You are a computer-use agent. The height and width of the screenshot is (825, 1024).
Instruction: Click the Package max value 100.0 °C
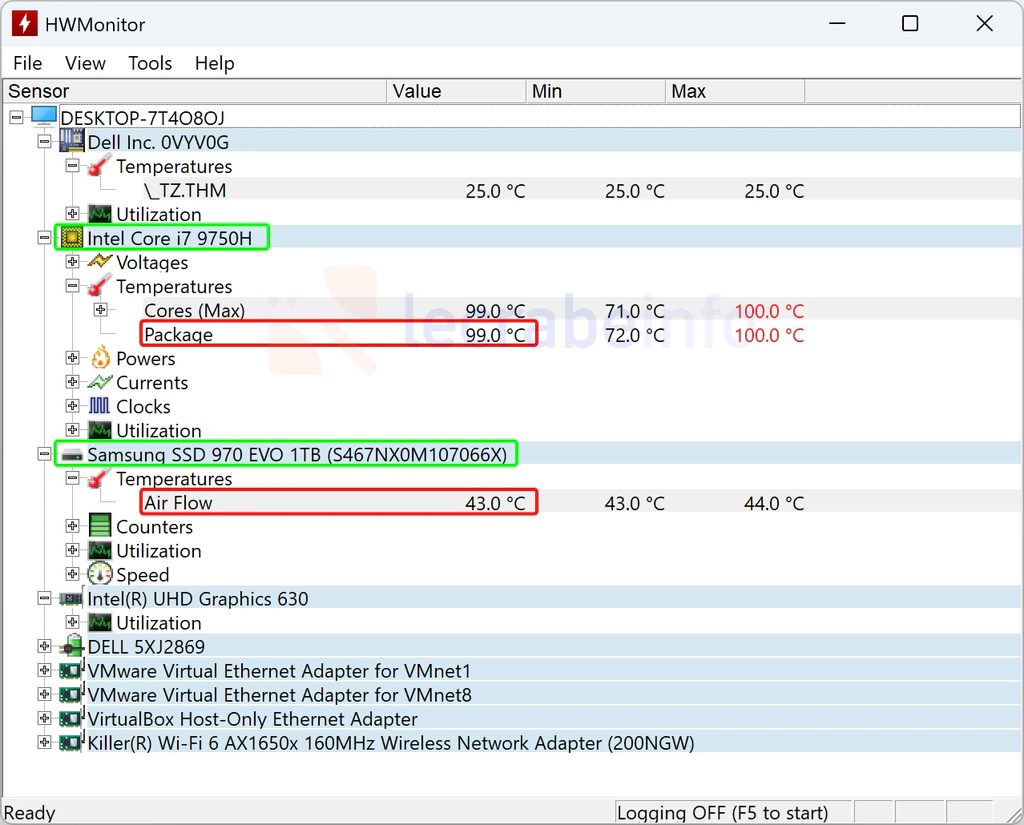click(769, 335)
